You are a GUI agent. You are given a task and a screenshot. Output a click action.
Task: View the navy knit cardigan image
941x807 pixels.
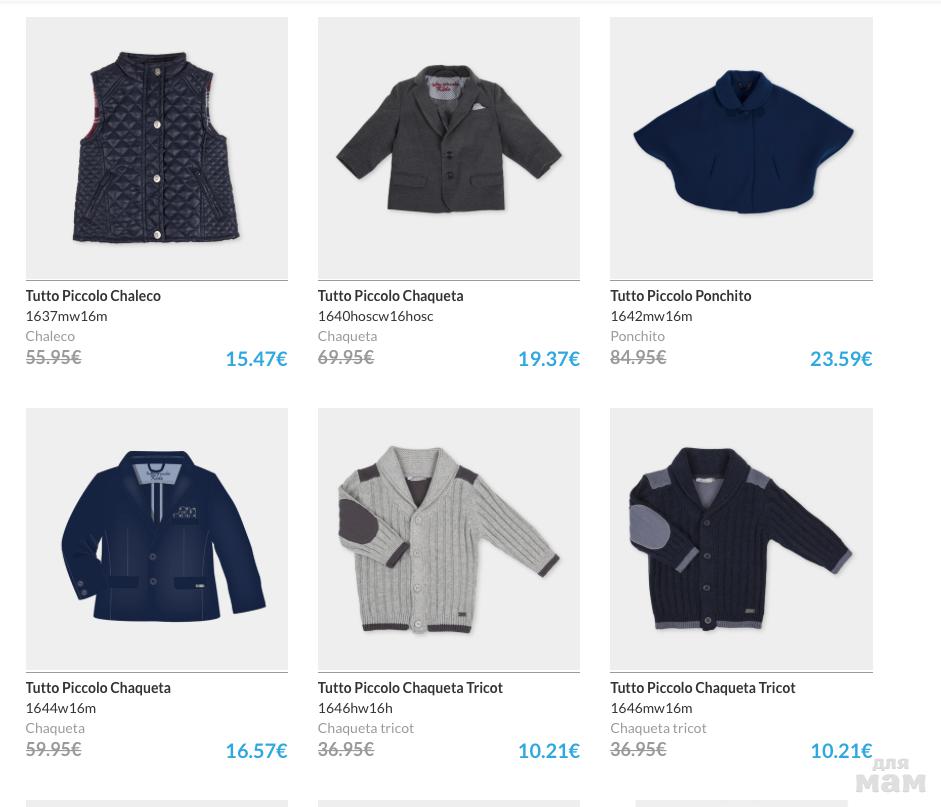(x=741, y=539)
